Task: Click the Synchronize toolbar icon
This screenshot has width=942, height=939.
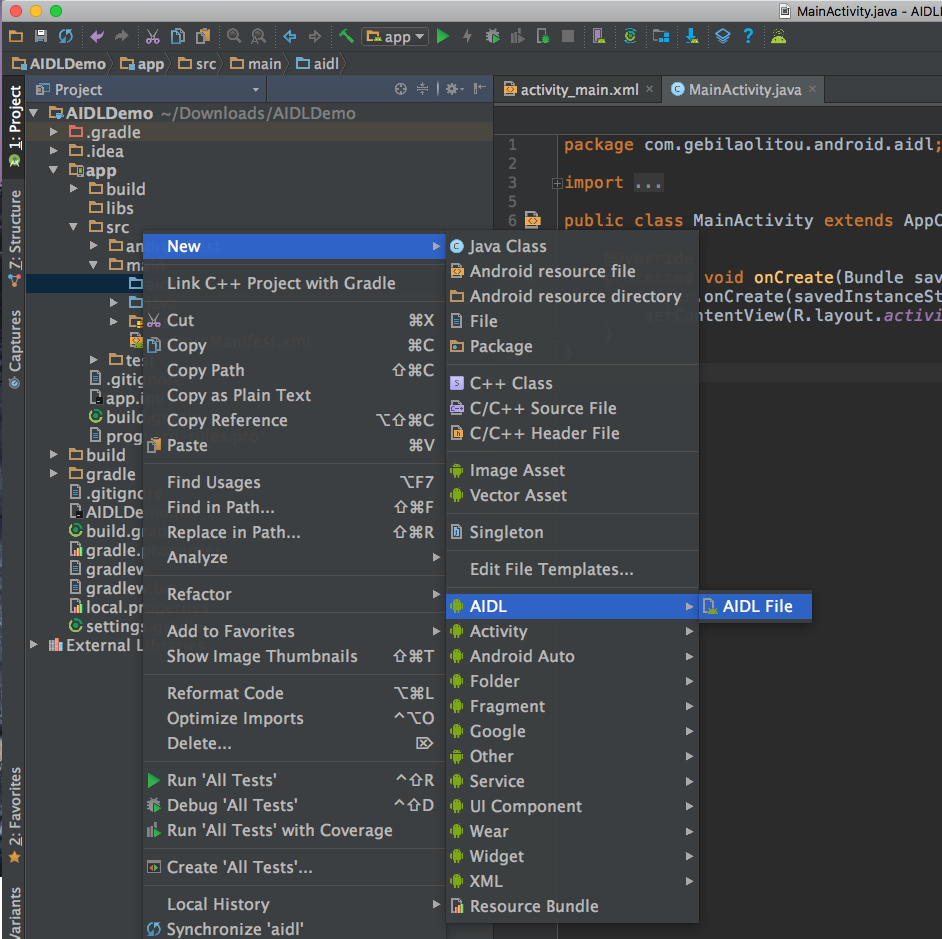Action: click(65, 37)
